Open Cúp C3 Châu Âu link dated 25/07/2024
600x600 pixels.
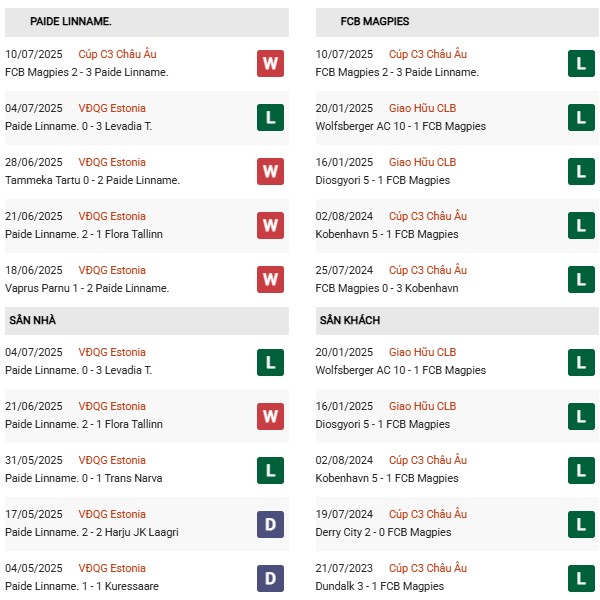click(428, 270)
